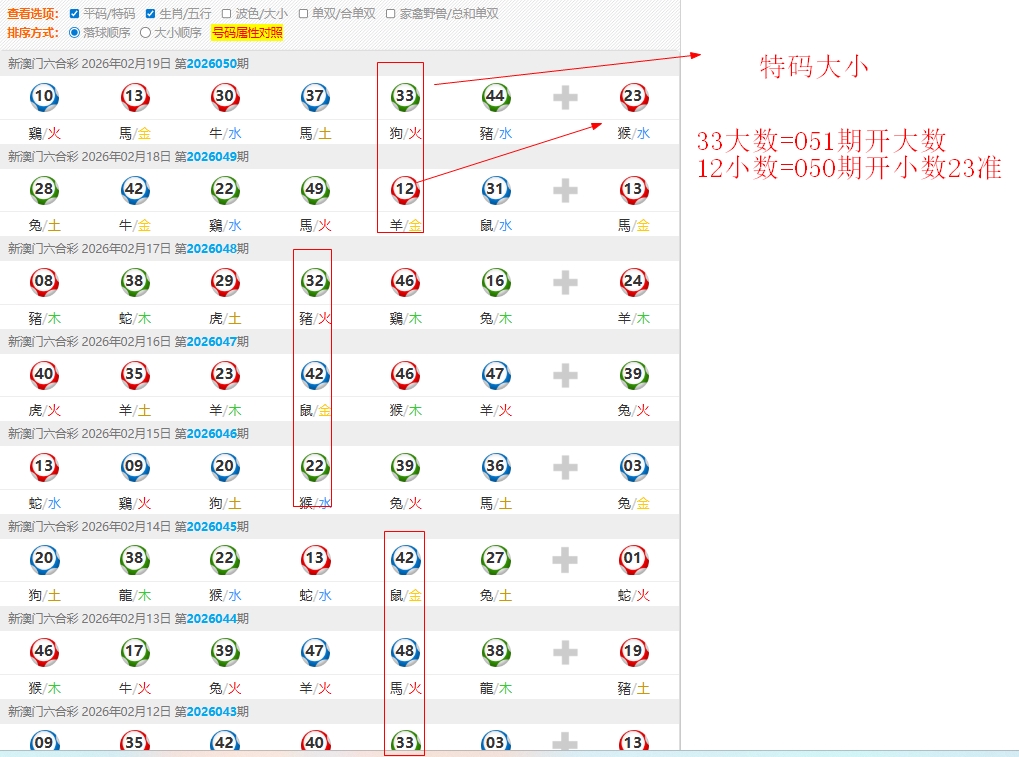Enable the 单双/合单双 checkbox

pyautogui.click(x=303, y=14)
